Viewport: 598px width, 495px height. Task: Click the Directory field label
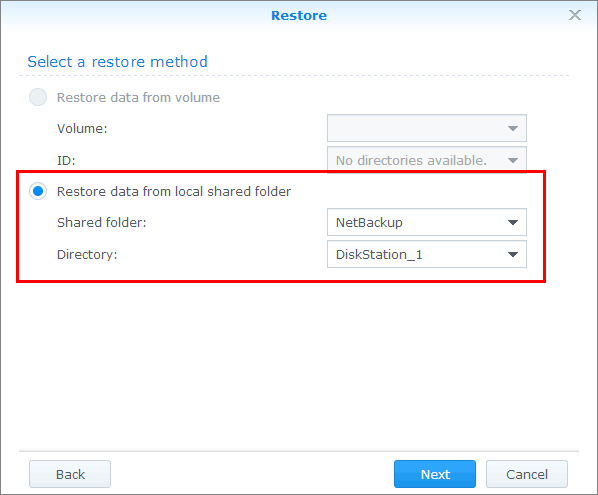pyautogui.click(x=87, y=254)
